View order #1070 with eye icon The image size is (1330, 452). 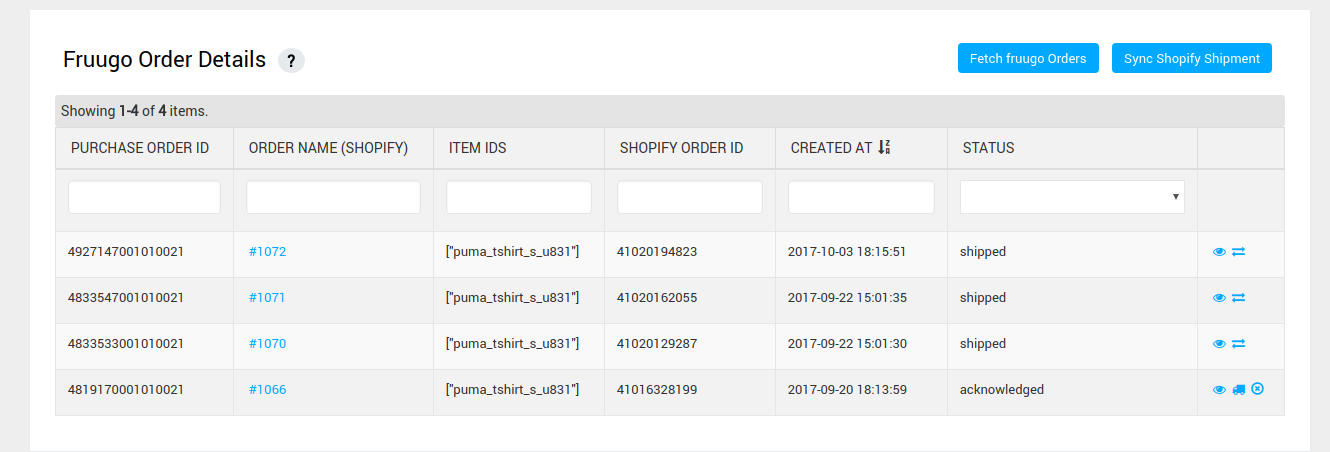(1219, 344)
